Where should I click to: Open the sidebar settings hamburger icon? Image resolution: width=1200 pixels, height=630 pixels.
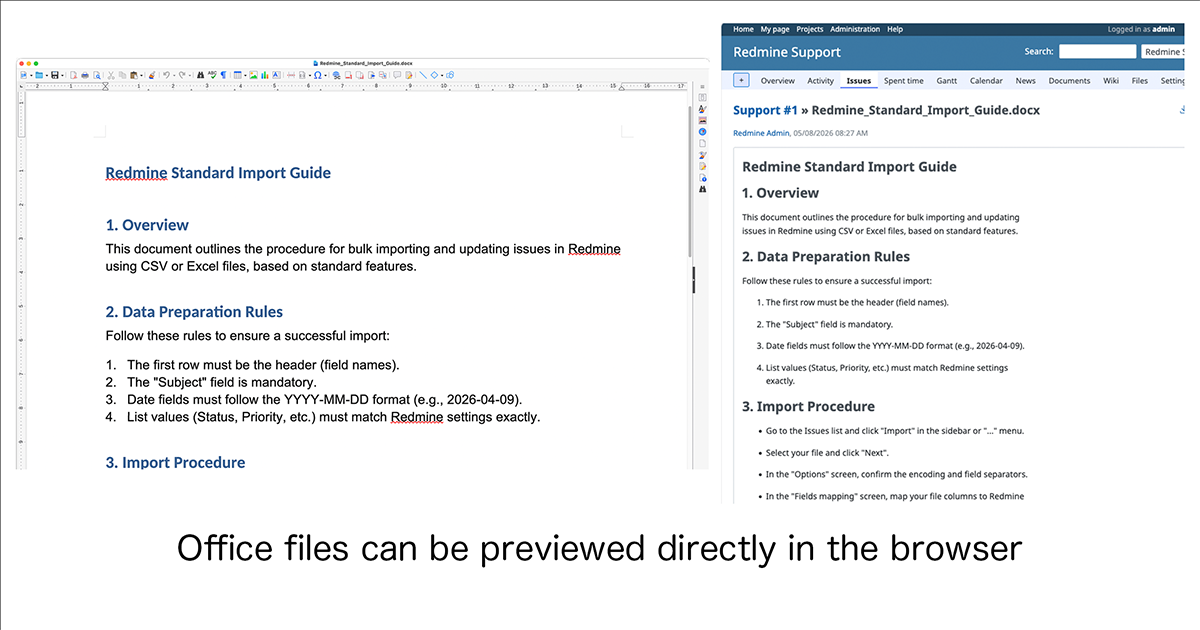coord(702,87)
